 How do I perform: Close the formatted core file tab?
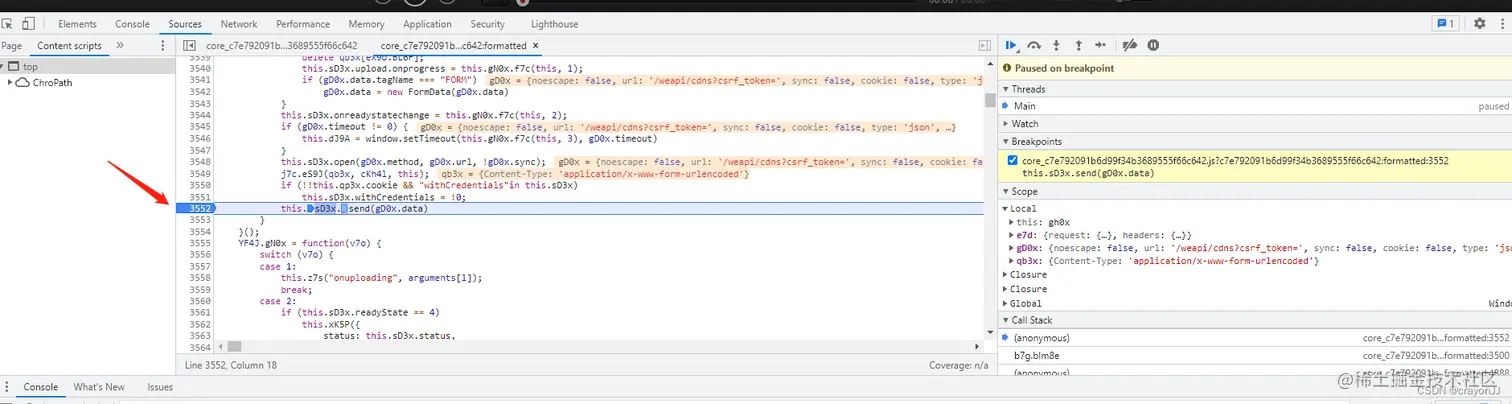(535, 46)
